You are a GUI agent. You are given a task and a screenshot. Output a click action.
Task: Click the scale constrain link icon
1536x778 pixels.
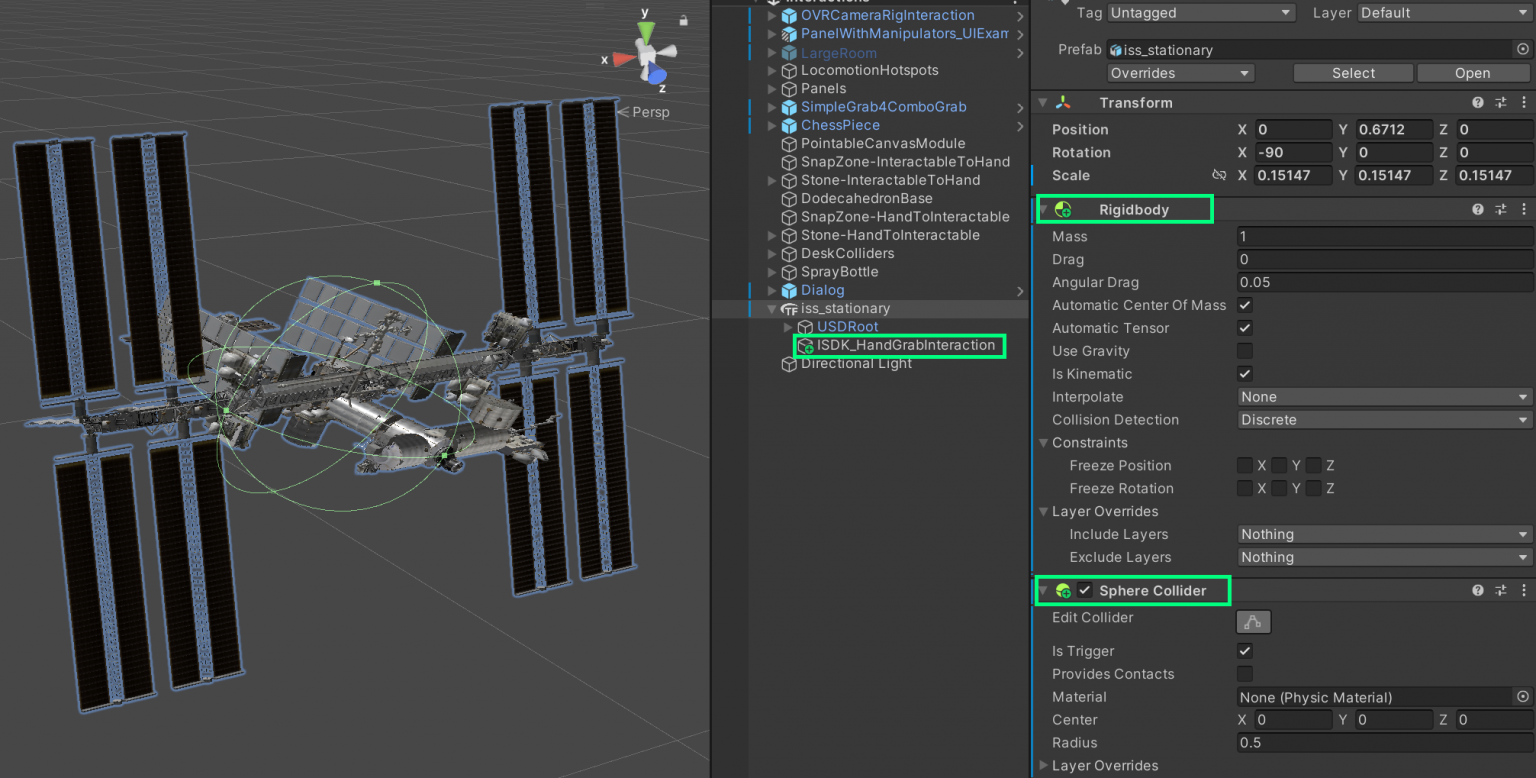[1220, 175]
